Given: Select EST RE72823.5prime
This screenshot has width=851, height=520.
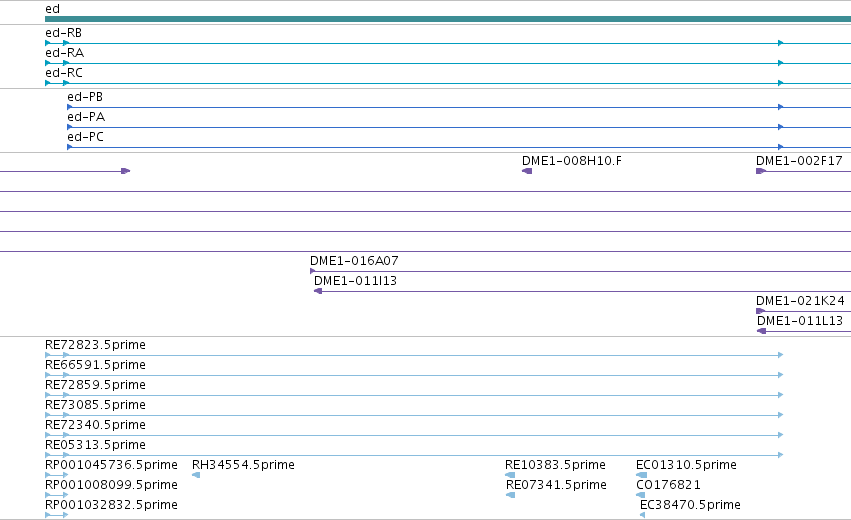Looking at the screenshot, I should coord(96,345).
